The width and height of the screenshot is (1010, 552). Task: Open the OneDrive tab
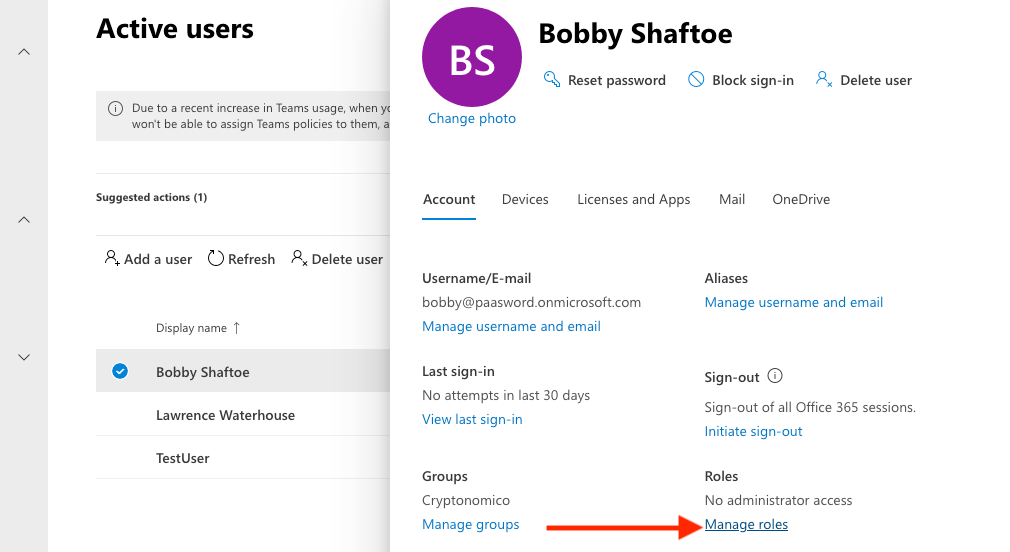(801, 199)
